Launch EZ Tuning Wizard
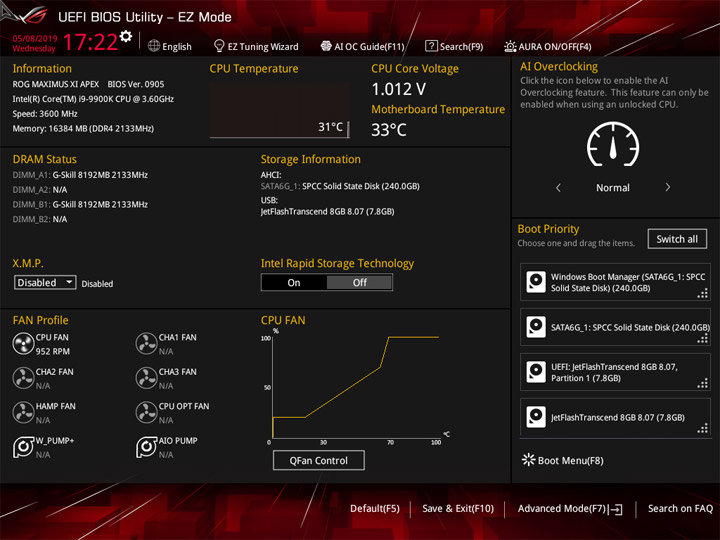The height and width of the screenshot is (540, 720). [x=256, y=46]
